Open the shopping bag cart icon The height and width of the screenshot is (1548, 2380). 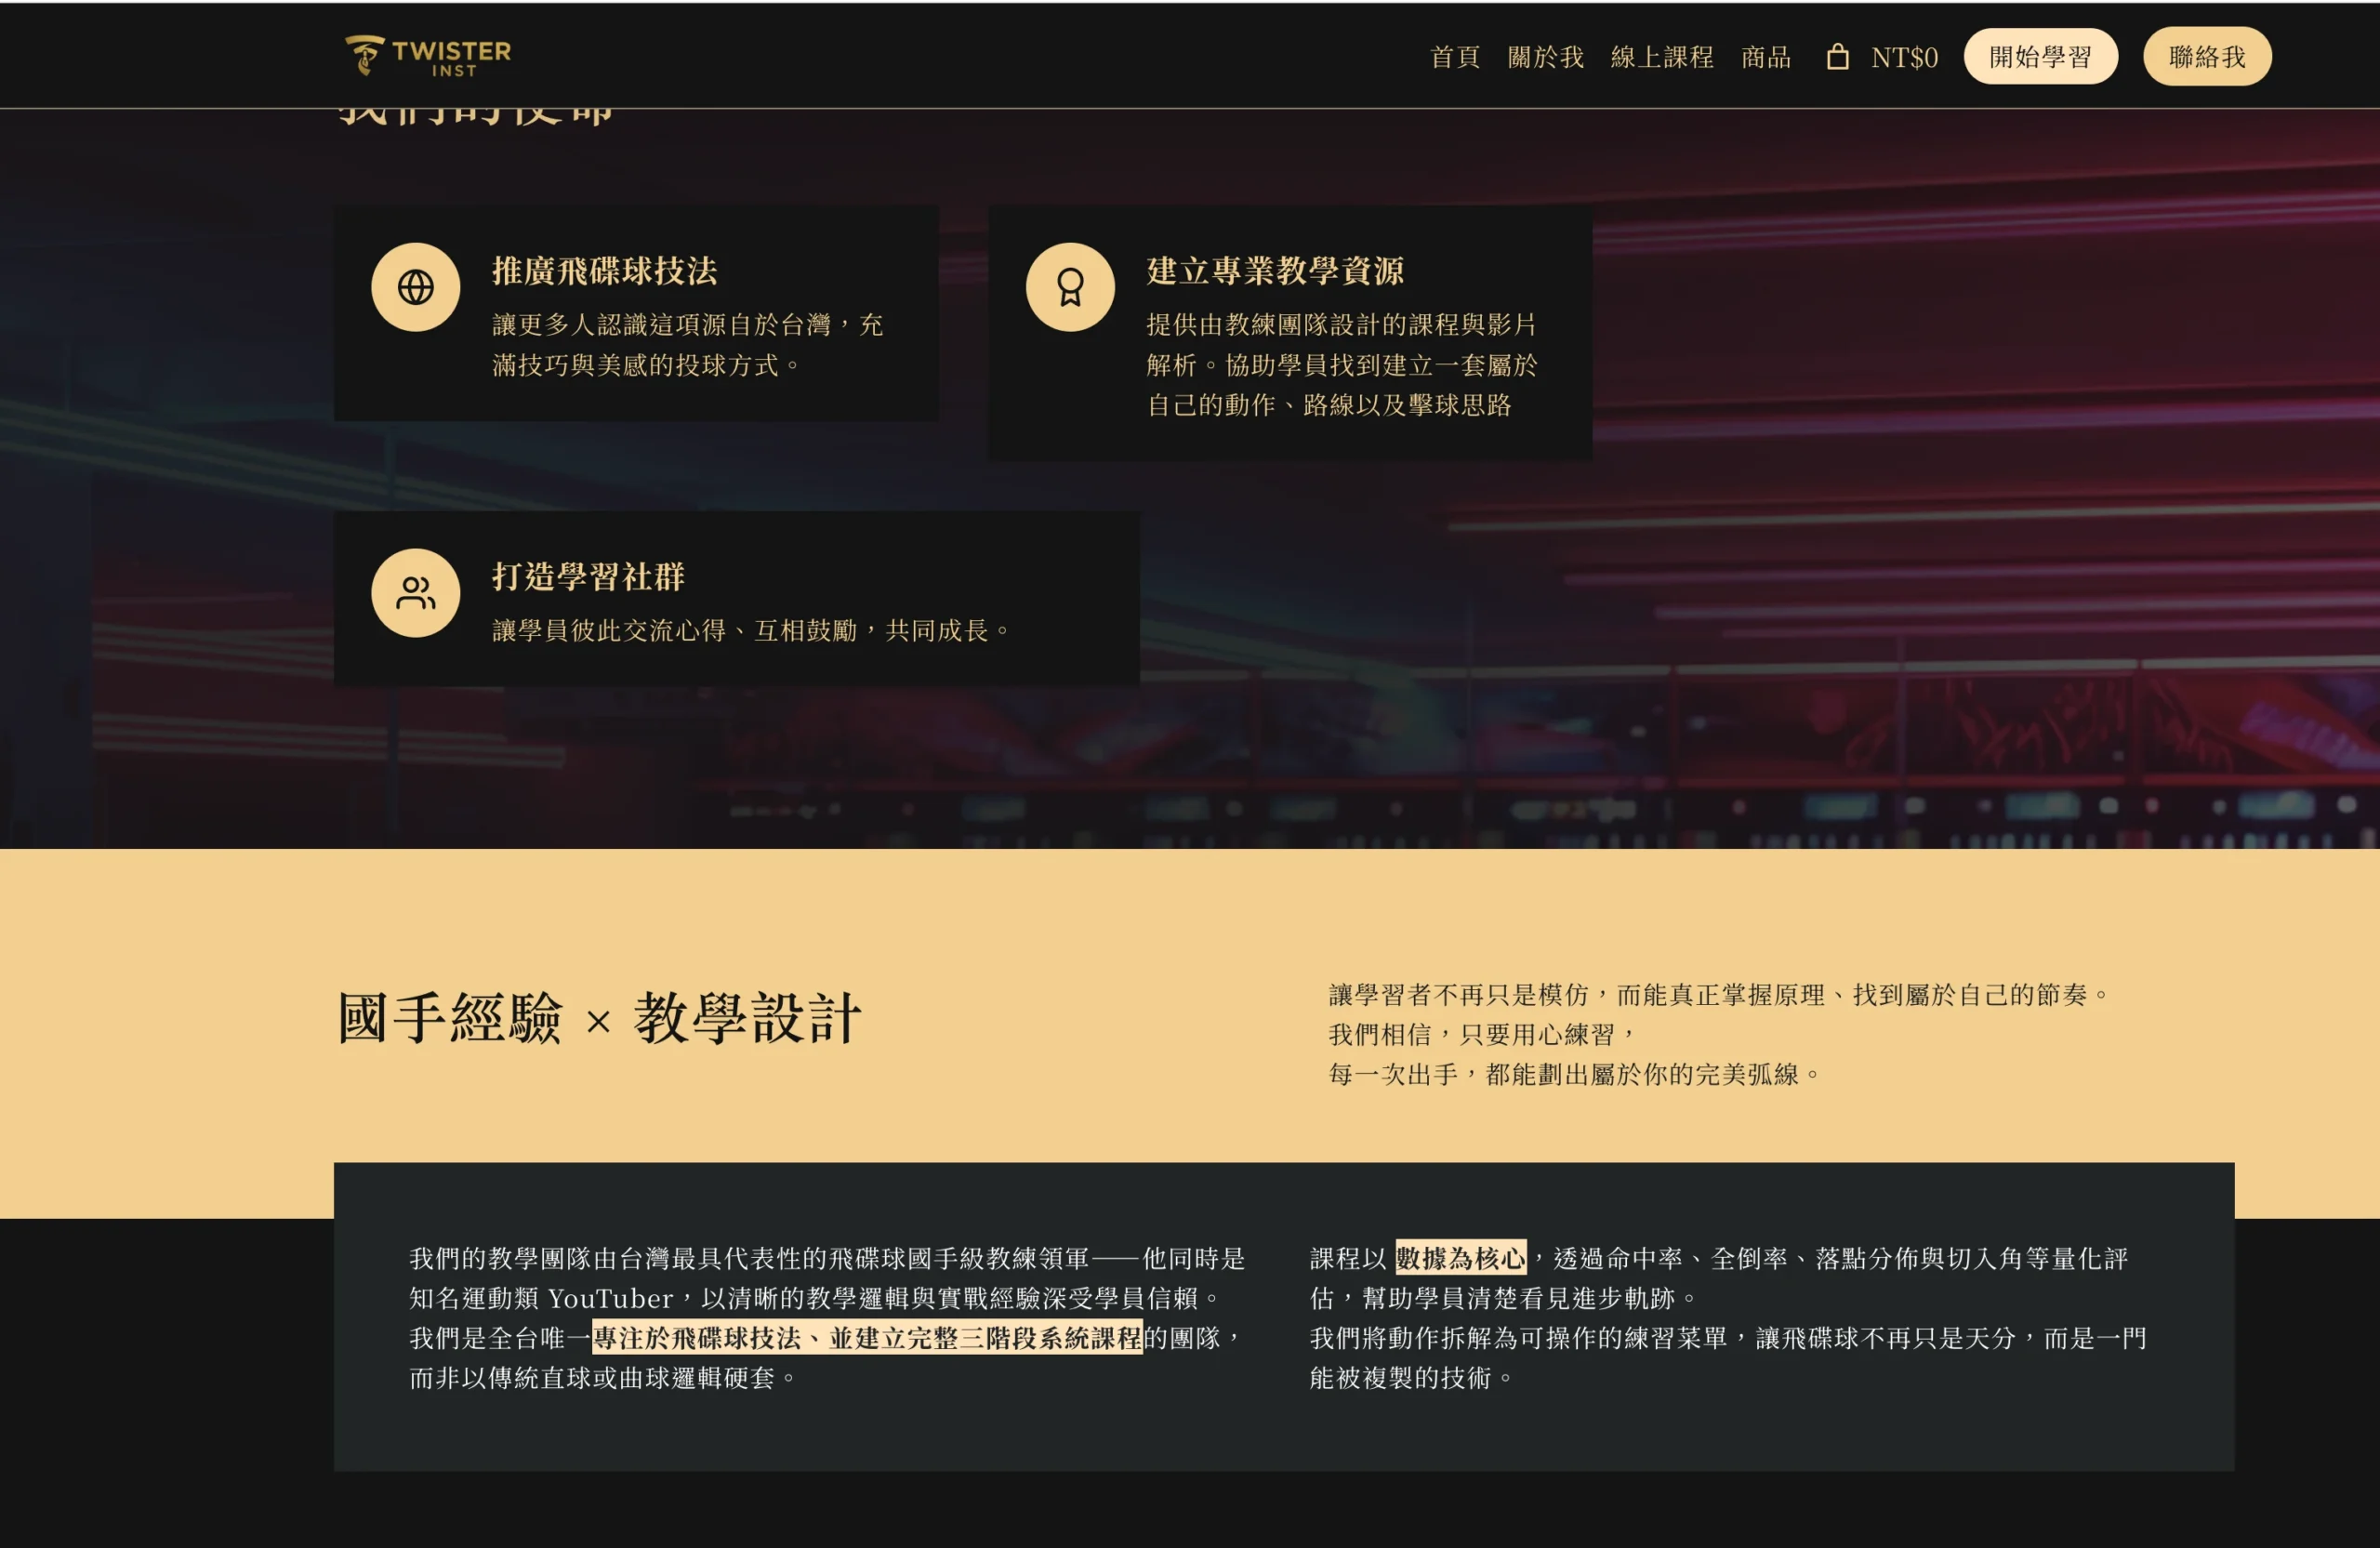[x=1837, y=57]
